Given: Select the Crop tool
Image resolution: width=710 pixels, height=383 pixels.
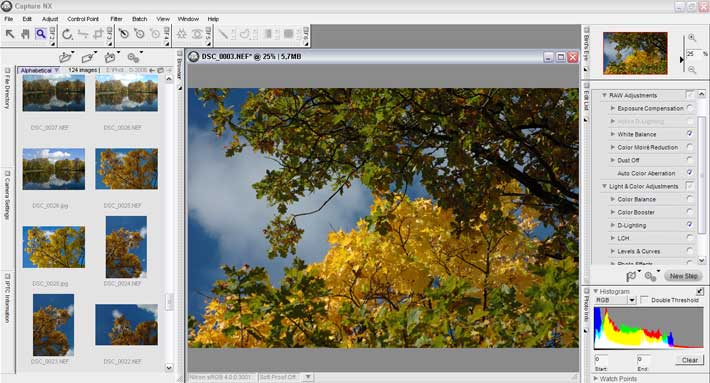Looking at the screenshot, I should point(98,34).
